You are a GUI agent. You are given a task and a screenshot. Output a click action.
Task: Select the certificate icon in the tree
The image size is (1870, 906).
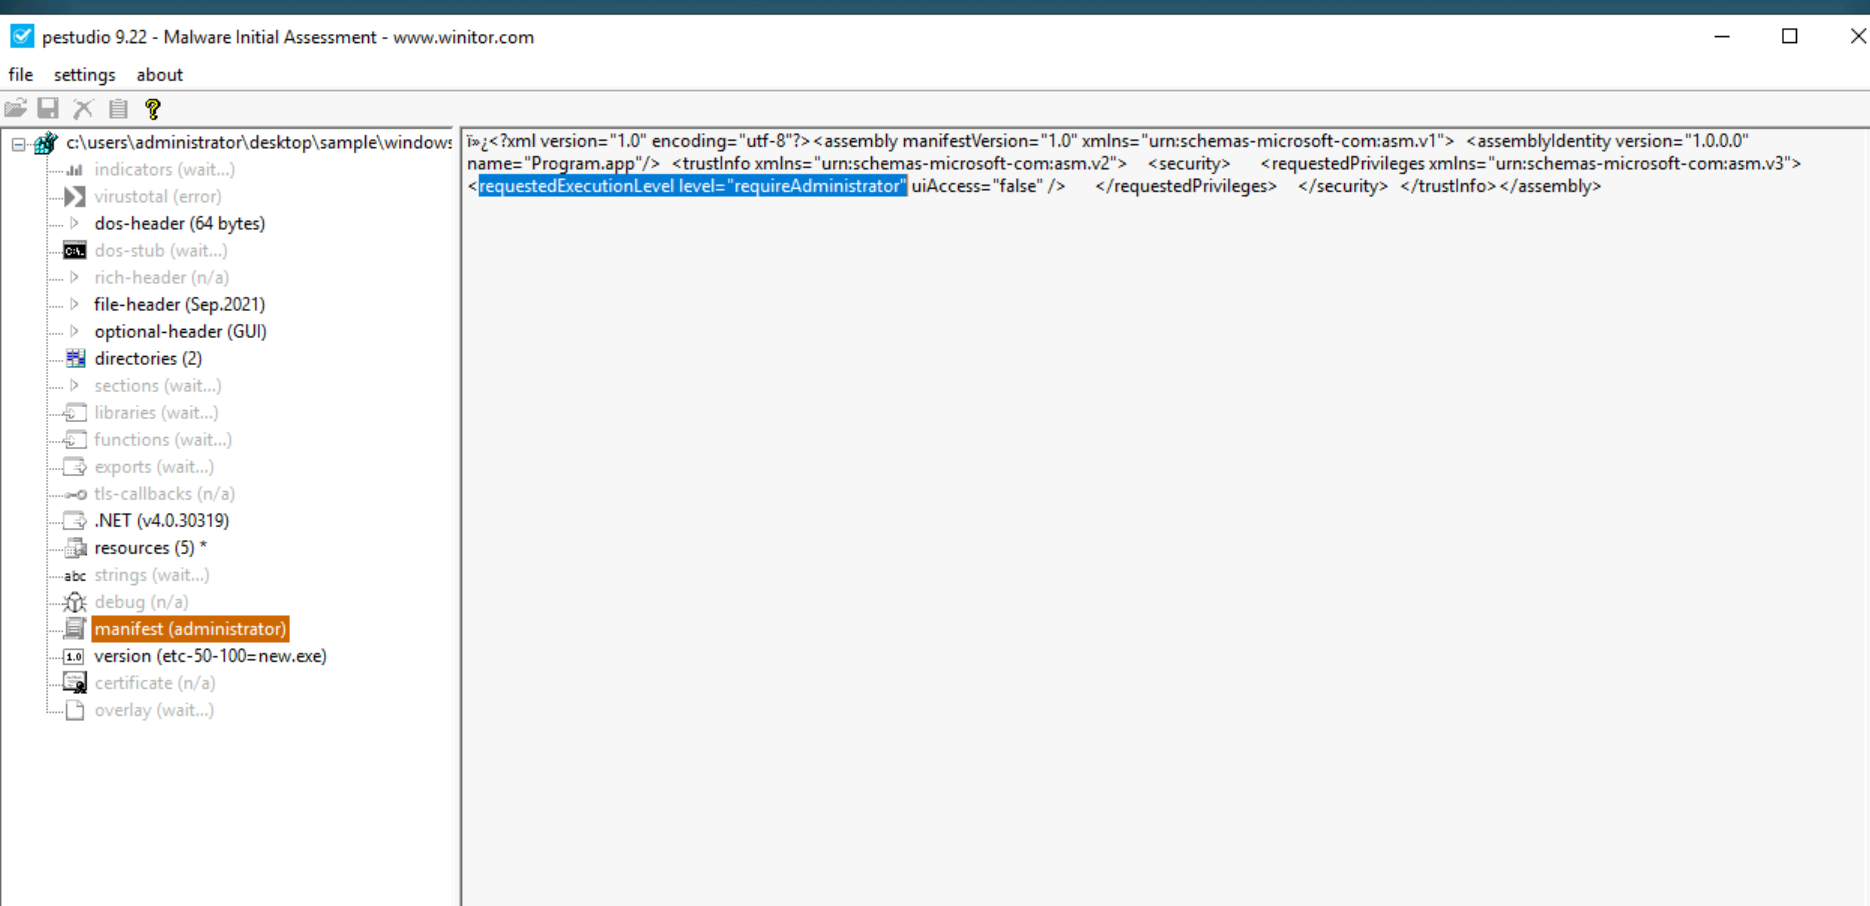click(75, 683)
